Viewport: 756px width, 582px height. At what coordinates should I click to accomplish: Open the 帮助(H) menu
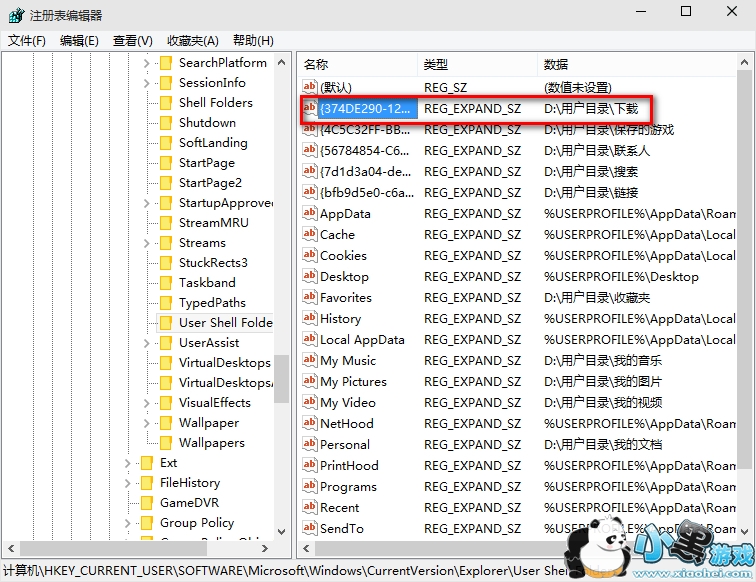[253, 41]
